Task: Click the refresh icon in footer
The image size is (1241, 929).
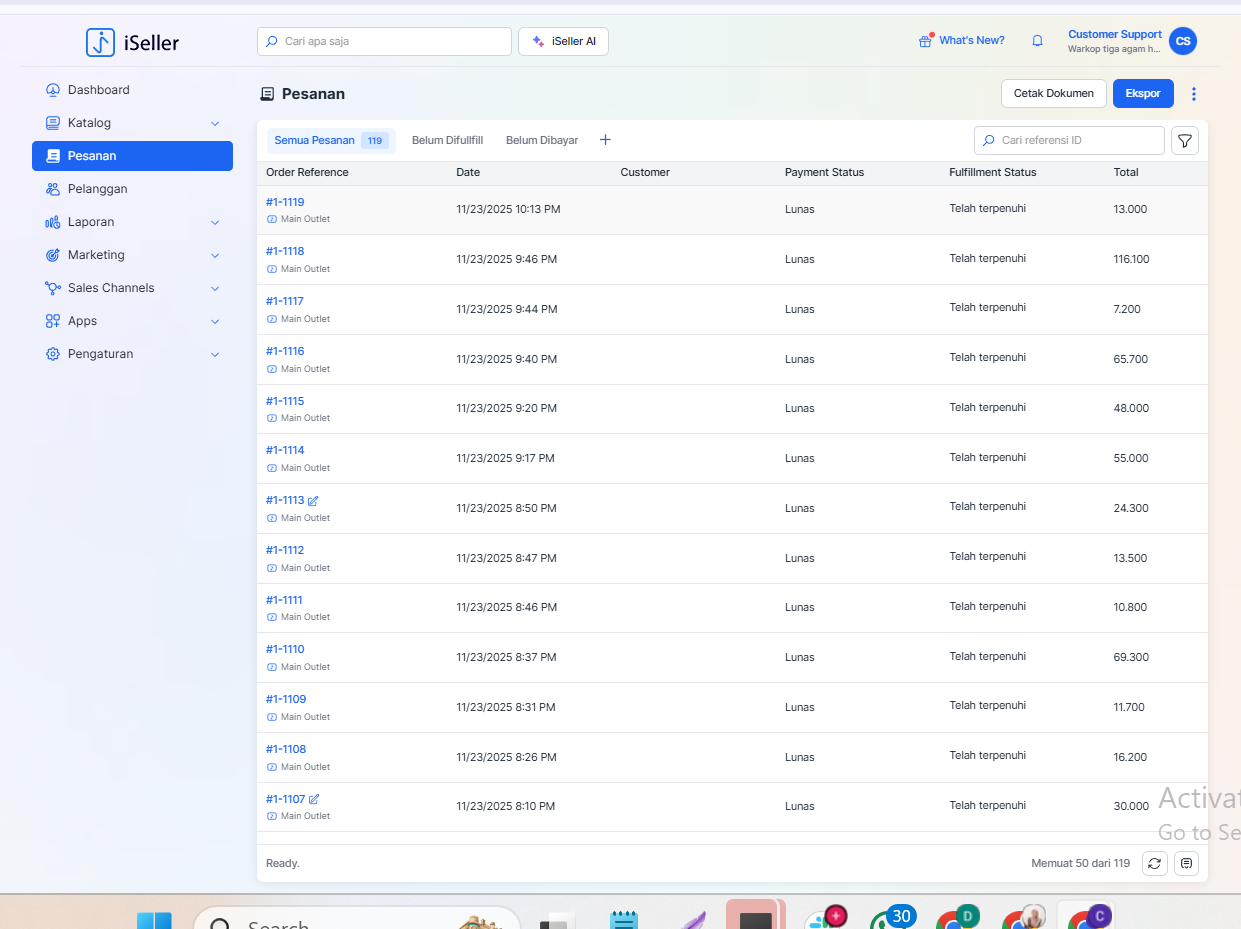Action: (x=1154, y=863)
